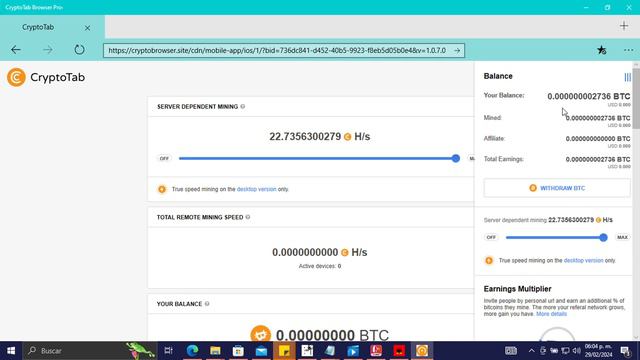
Task: Close the CryptoTab tab
Action: (x=87, y=28)
